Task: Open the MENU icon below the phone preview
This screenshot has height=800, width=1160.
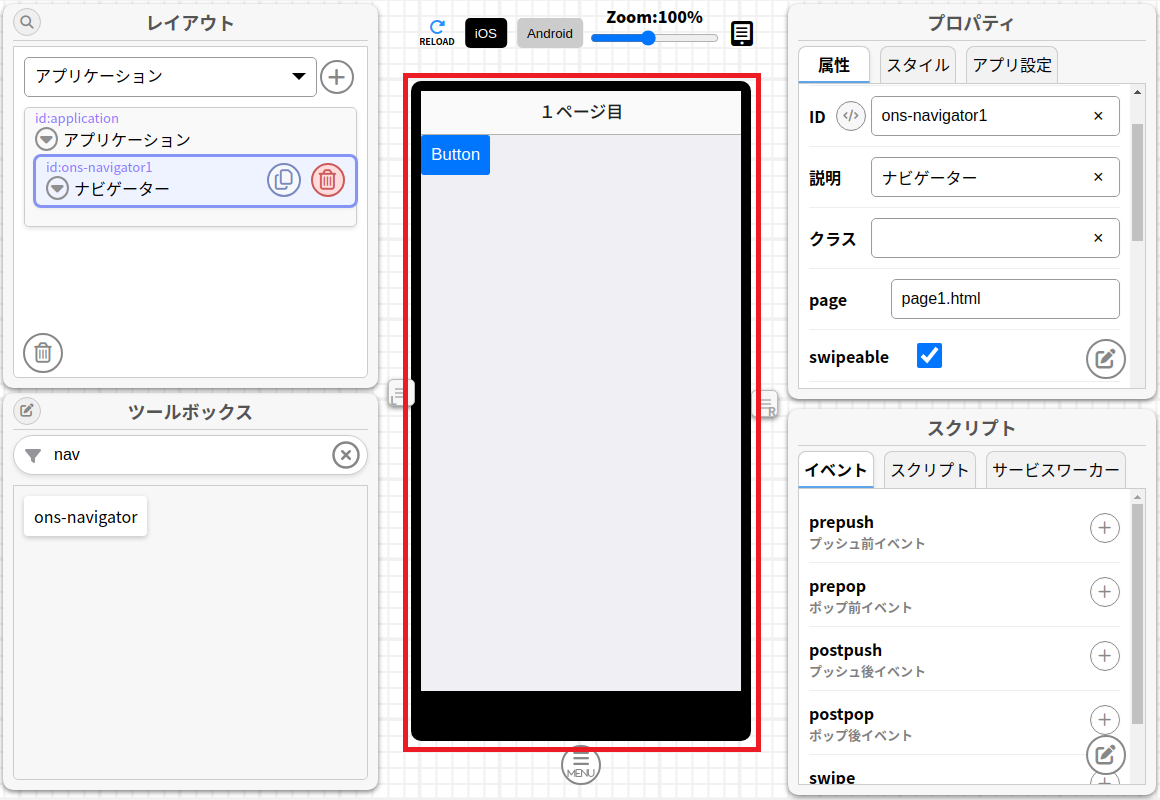Action: click(580, 764)
